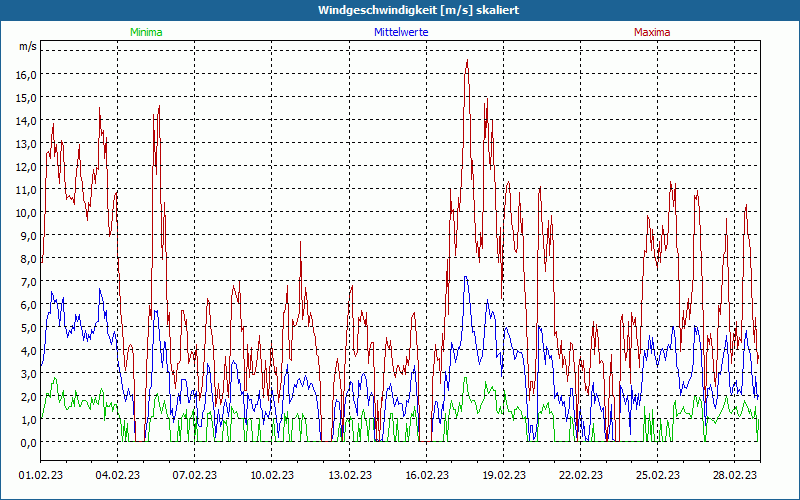
Task: Click the 'm/s' unit label on y-axis
Action: click(27, 47)
